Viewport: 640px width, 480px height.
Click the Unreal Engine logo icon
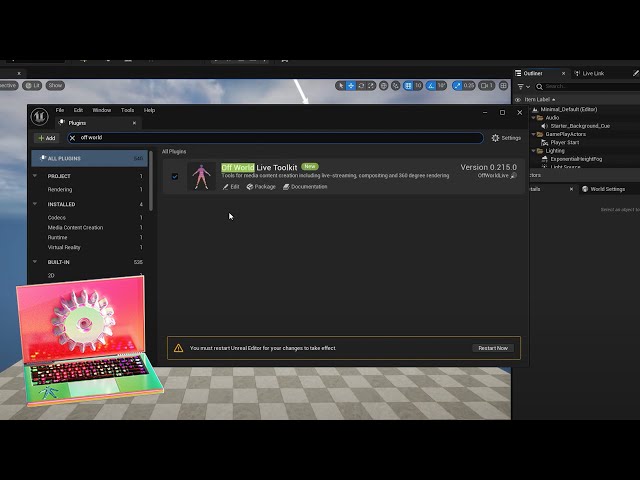click(x=40, y=117)
